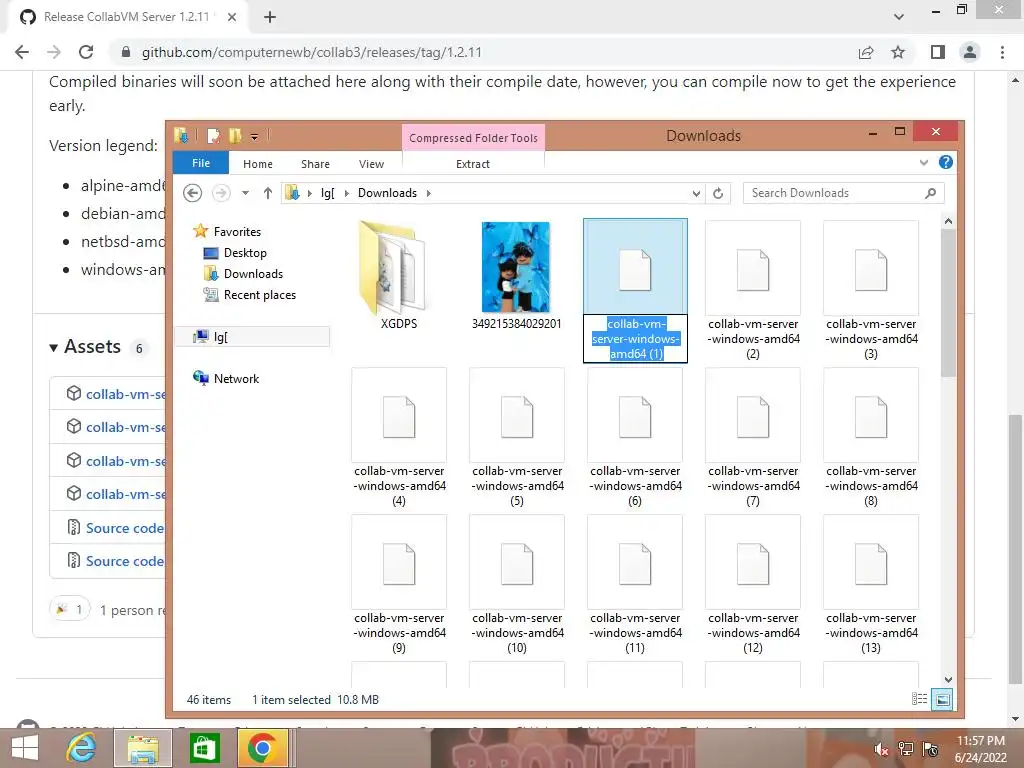Select the collab-vm-server-windows-amd64 (5) file

(x=517, y=438)
